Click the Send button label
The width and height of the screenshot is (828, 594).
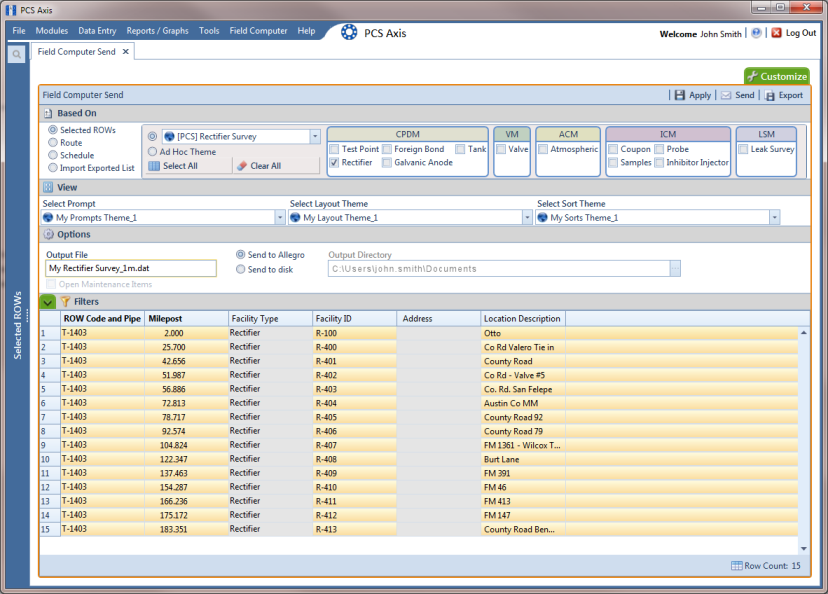pos(745,95)
